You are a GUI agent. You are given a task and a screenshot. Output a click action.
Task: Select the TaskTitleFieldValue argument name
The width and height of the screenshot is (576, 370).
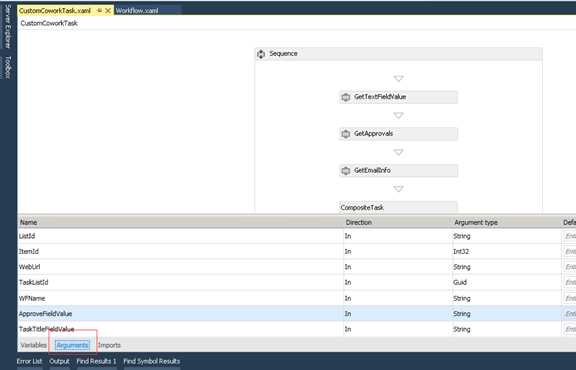click(x=47, y=329)
